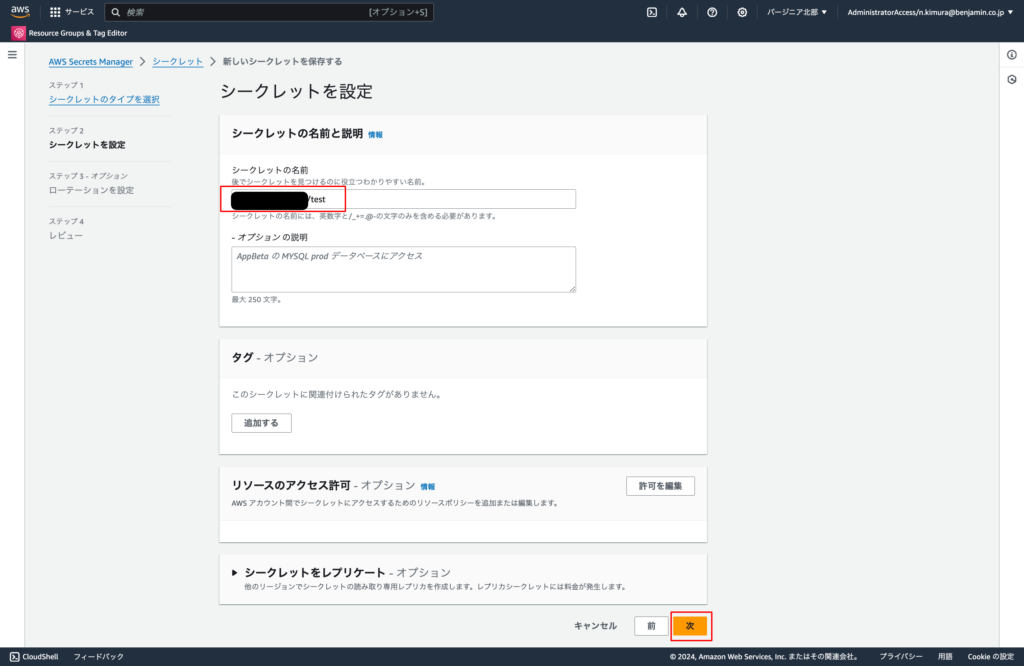
Task: Click the 追加する tag button
Action: (x=261, y=423)
